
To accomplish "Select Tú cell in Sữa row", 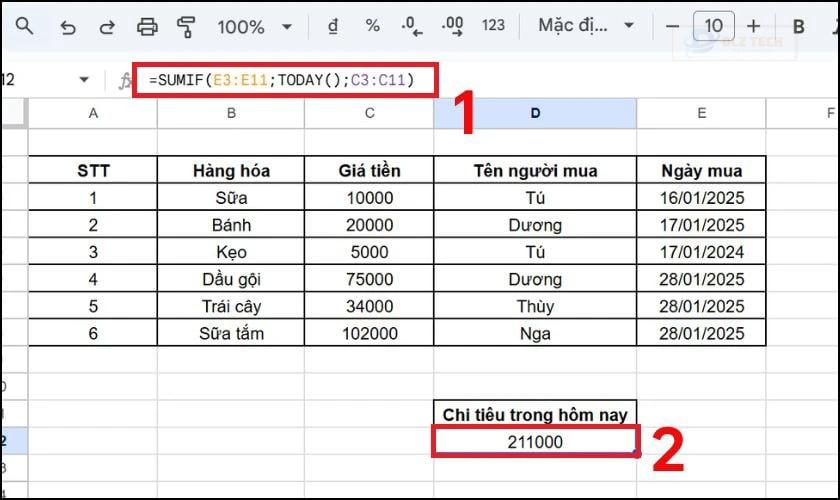I will pos(535,198).
